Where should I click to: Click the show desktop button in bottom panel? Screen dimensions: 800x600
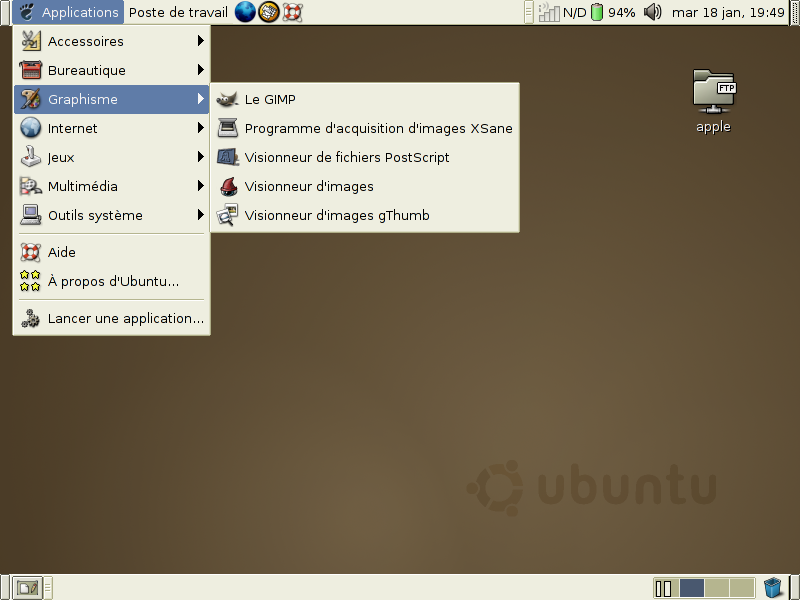(x=27, y=588)
